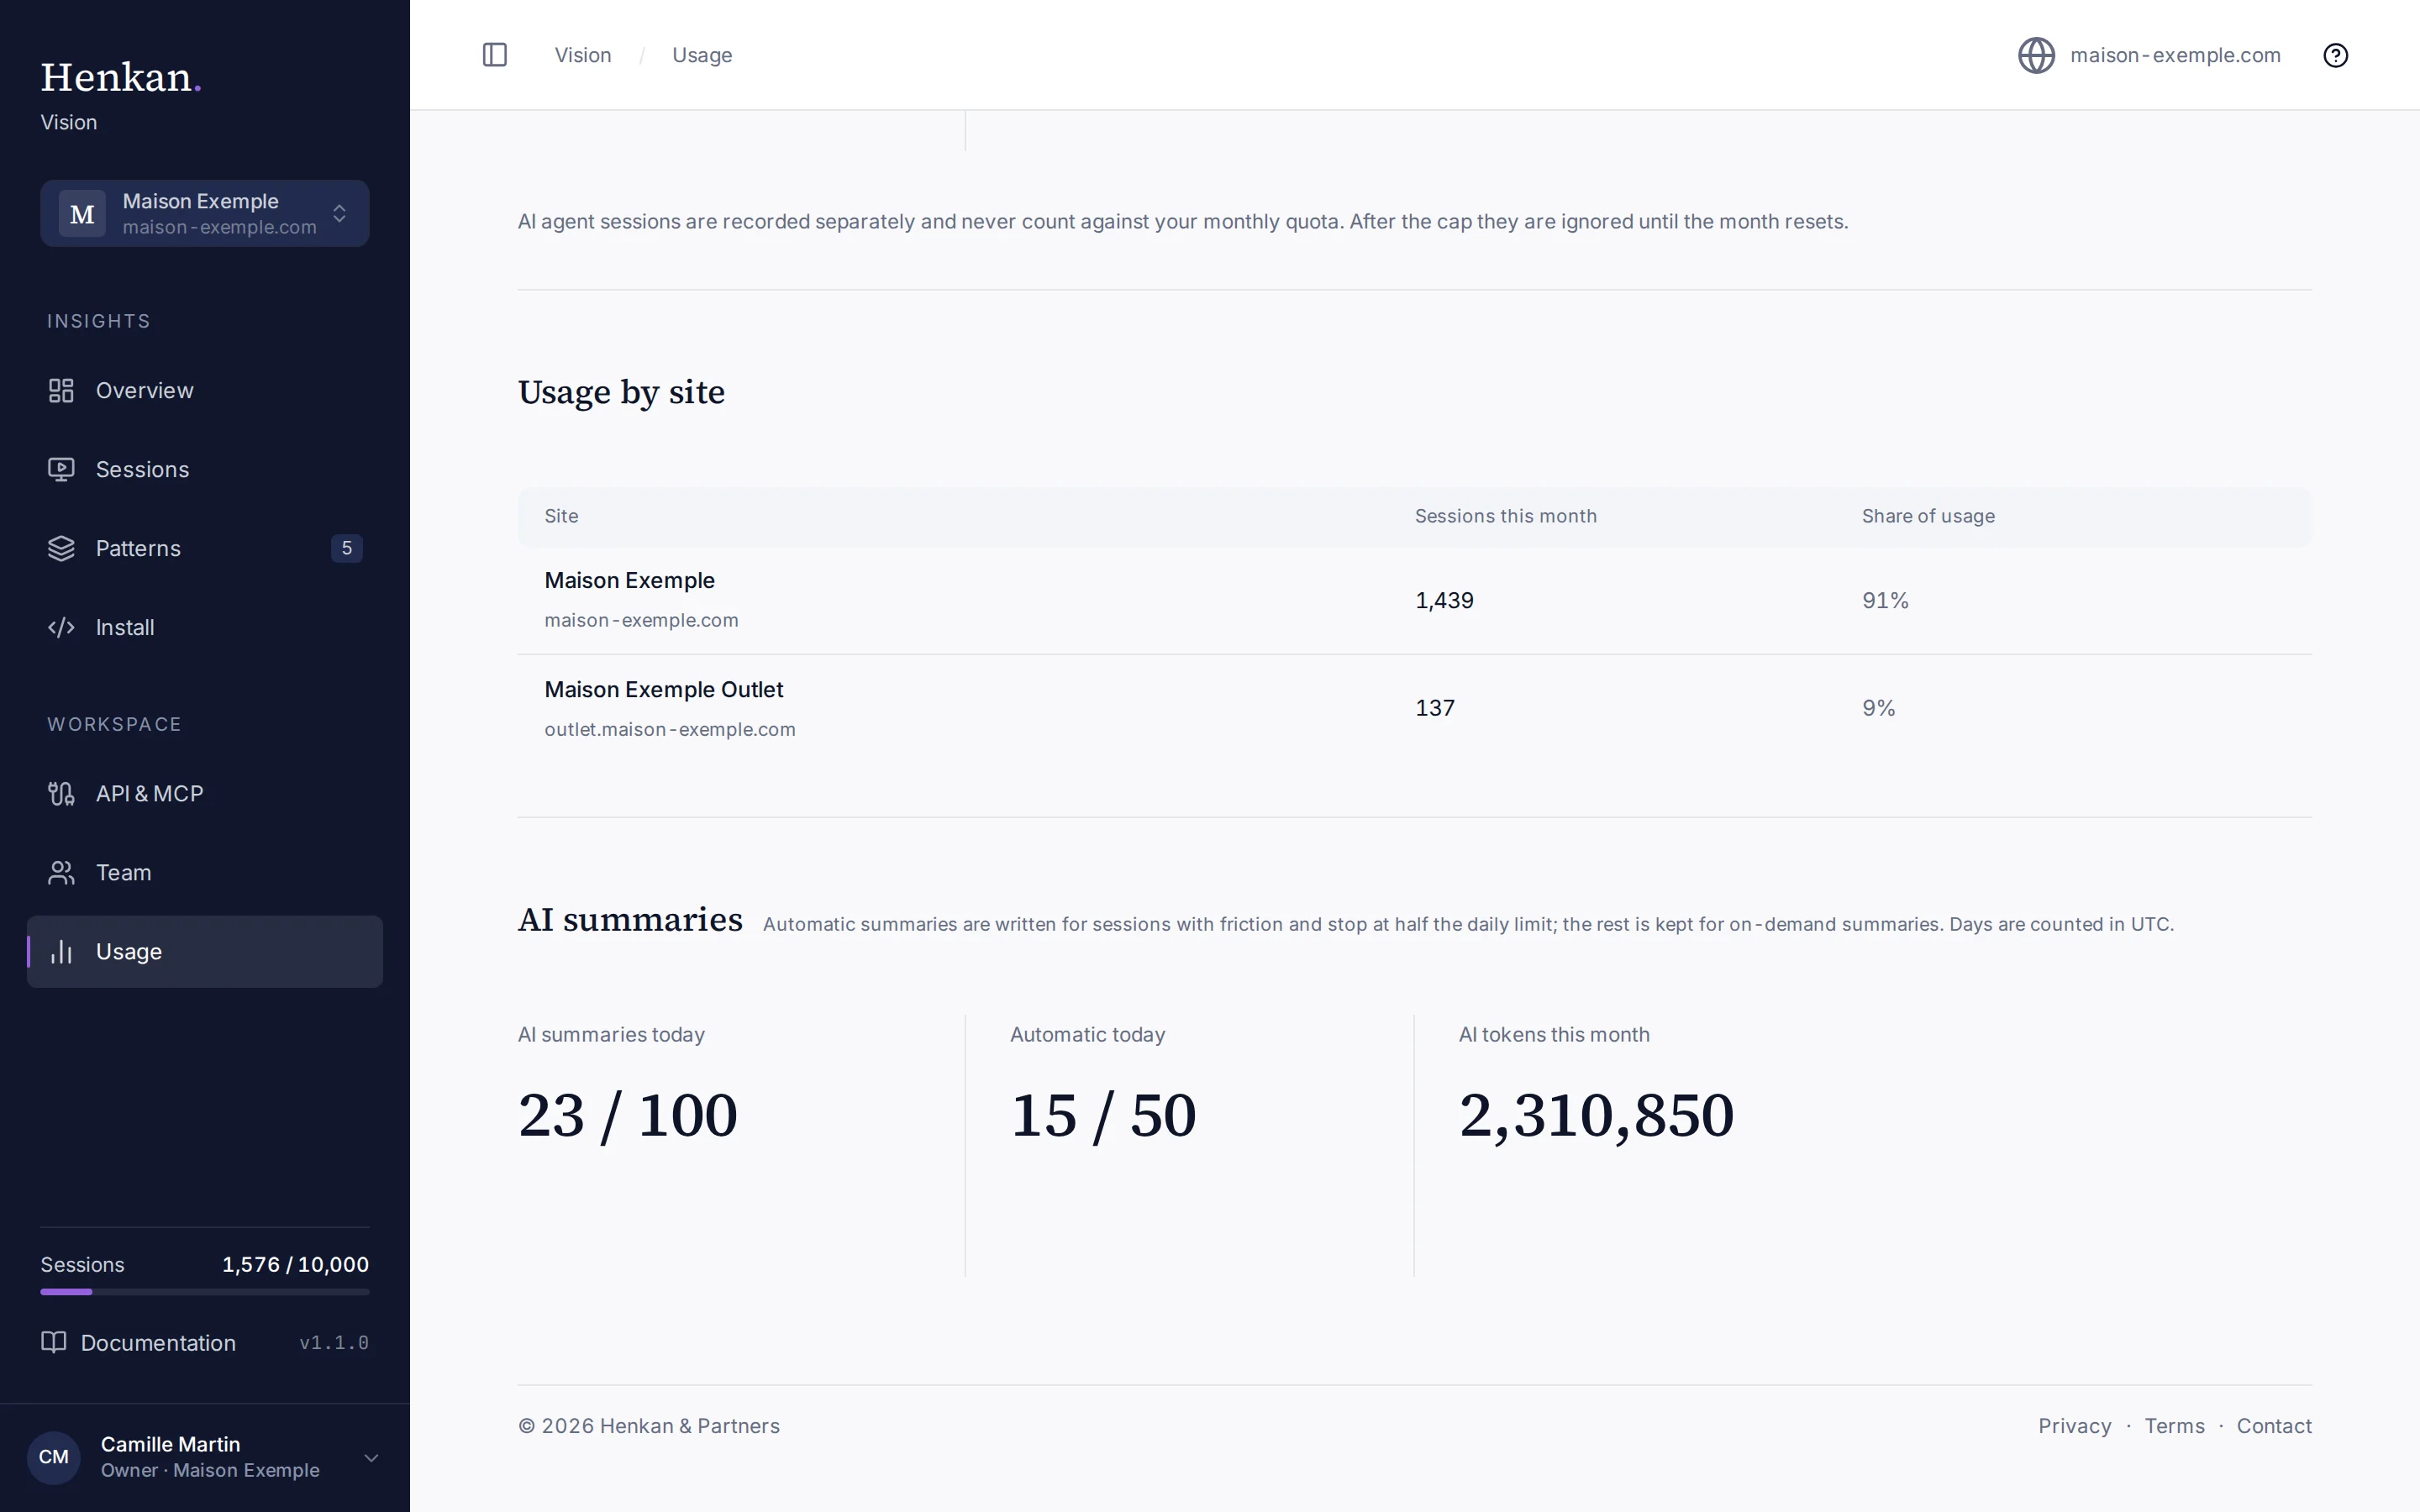The width and height of the screenshot is (2420, 1512).
Task: Click the v1.1.0 version label
Action: (x=334, y=1343)
